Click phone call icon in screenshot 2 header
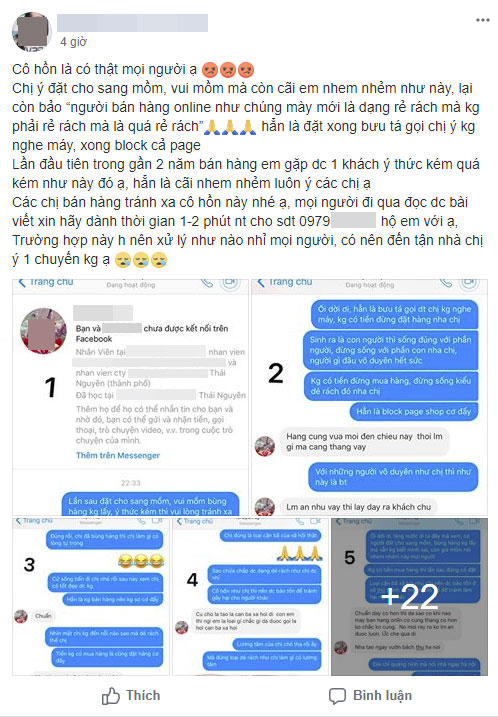This screenshot has height=717, width=498. tap(446, 283)
